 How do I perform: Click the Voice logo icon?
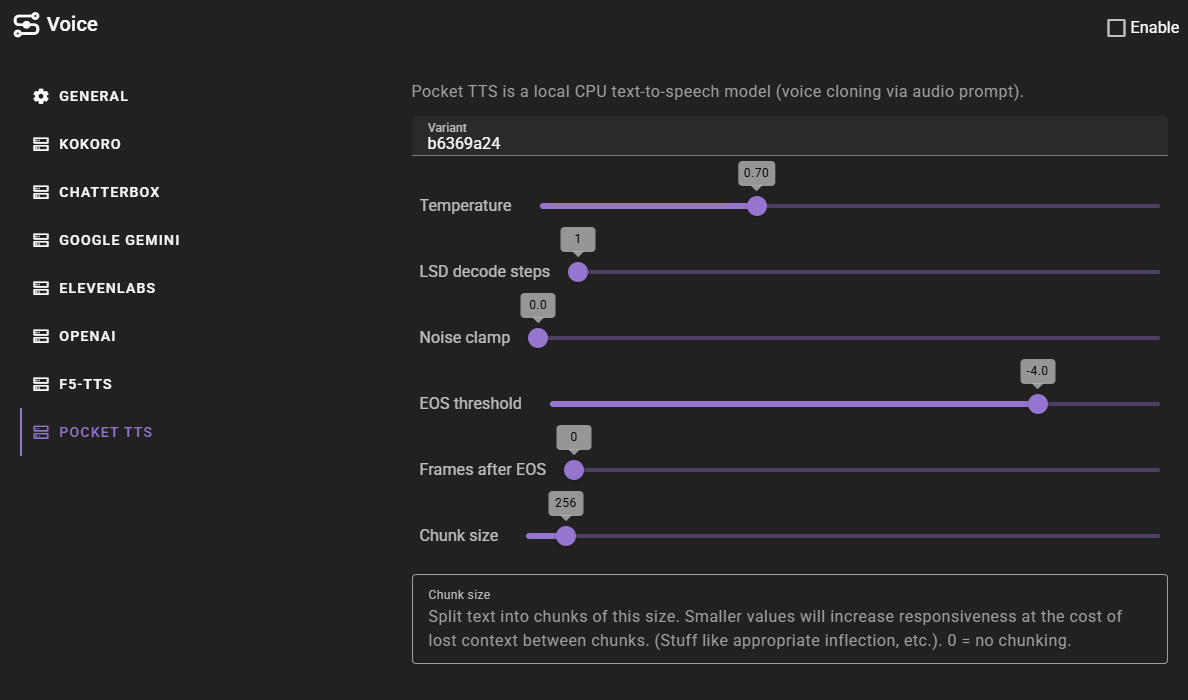[x=26, y=25]
